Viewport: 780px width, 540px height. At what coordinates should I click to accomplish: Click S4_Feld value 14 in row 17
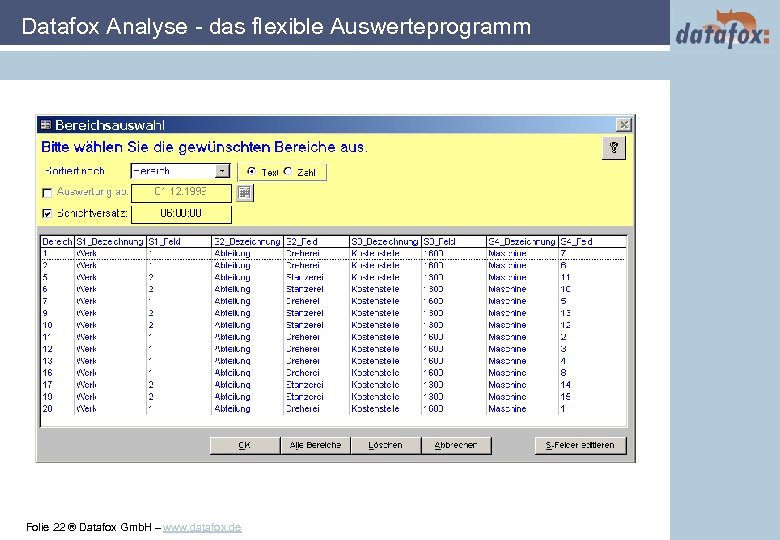pyautogui.click(x=566, y=385)
